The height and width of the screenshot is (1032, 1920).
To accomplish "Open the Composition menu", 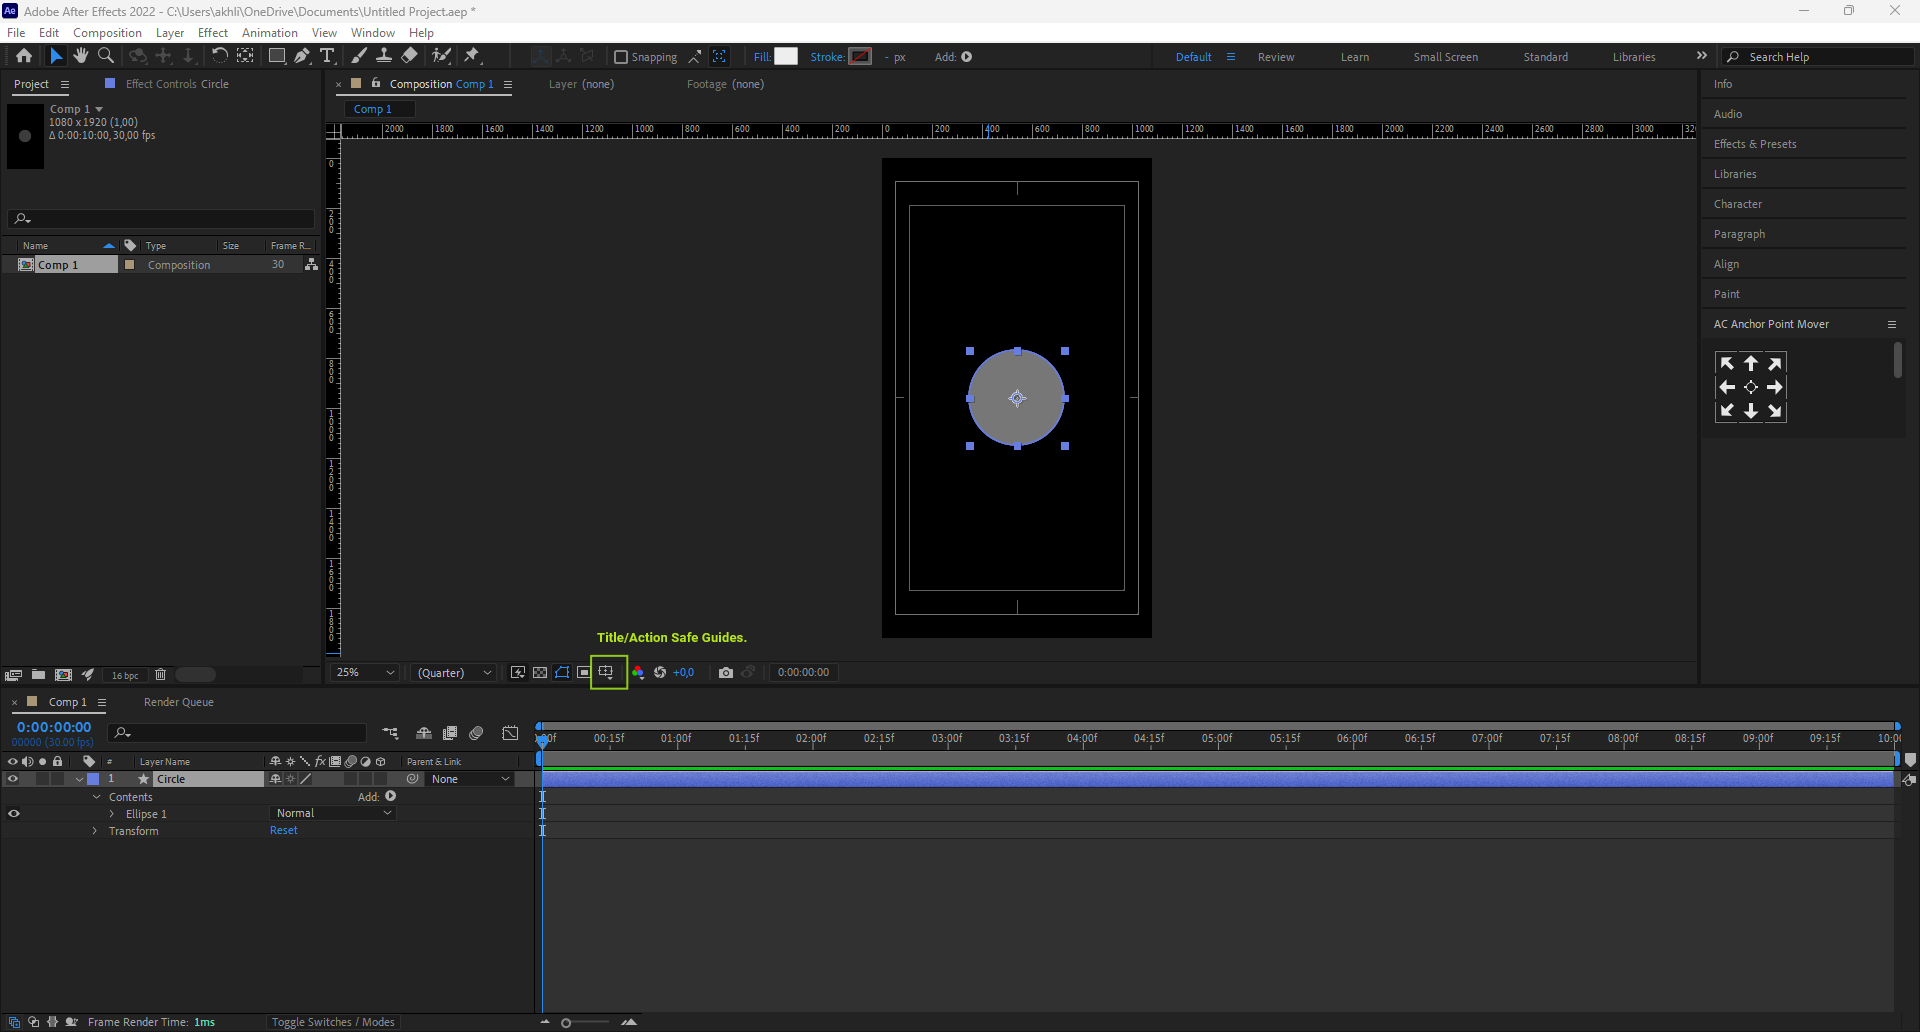I will point(107,33).
